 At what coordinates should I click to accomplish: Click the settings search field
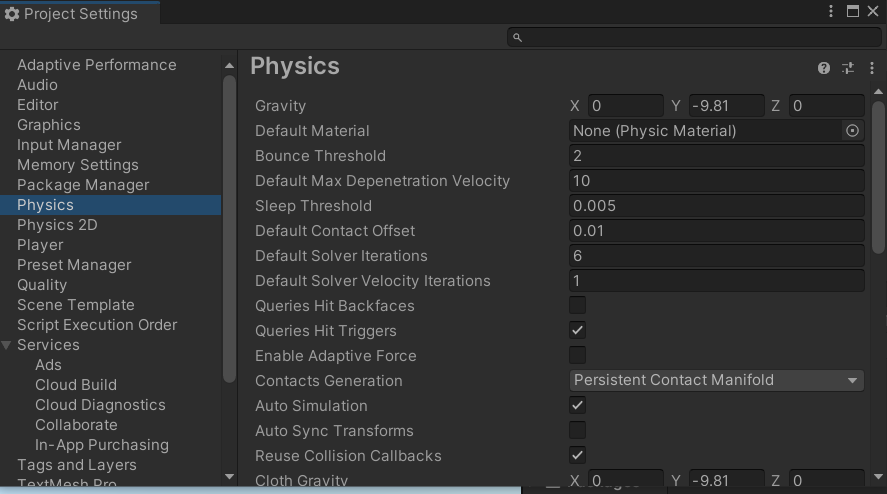(x=694, y=37)
